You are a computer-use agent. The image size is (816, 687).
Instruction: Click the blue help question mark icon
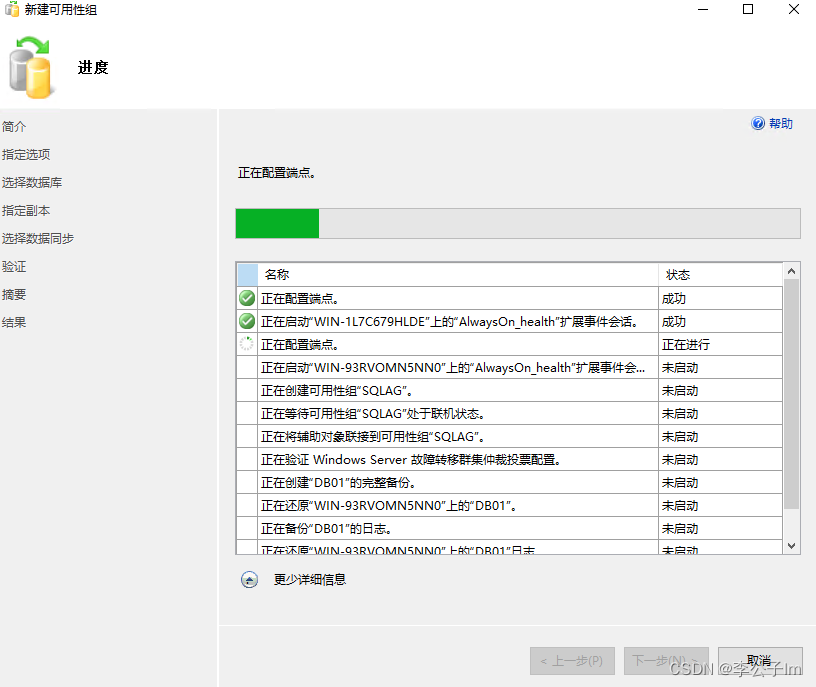[758, 123]
